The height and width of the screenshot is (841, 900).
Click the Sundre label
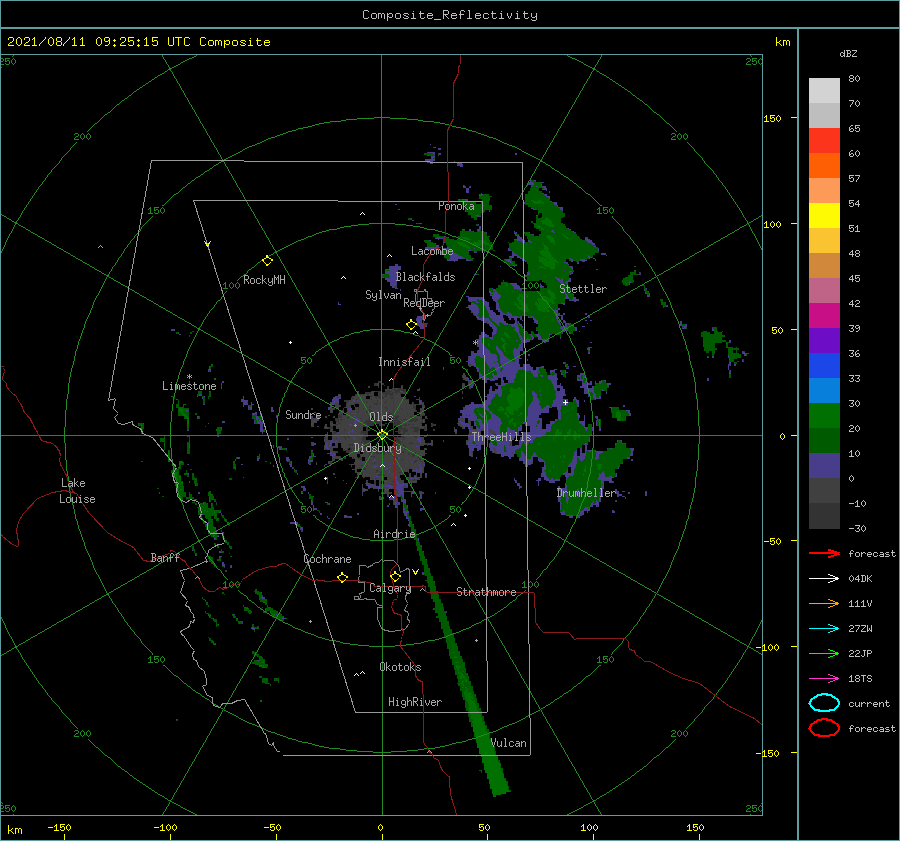point(303,414)
